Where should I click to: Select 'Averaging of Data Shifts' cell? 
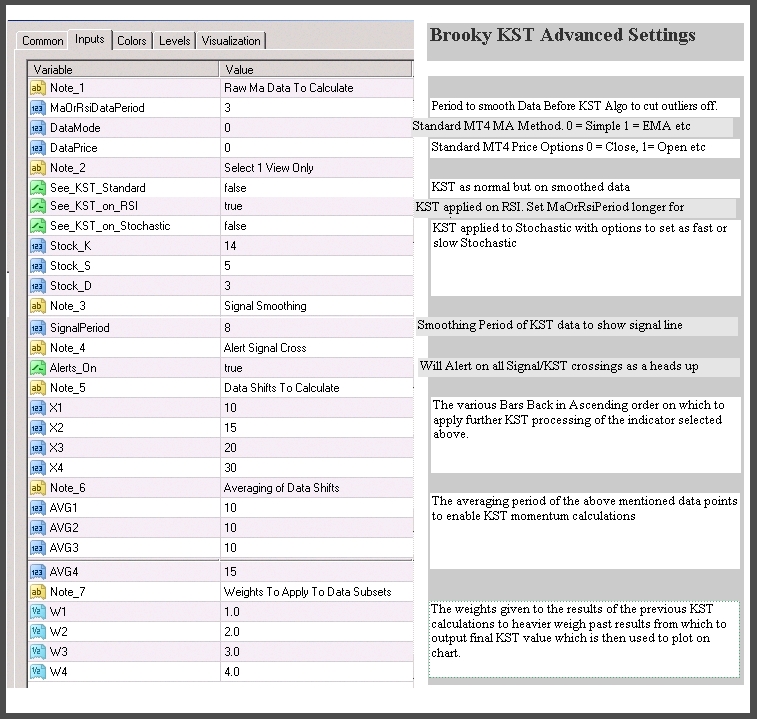tap(317, 488)
